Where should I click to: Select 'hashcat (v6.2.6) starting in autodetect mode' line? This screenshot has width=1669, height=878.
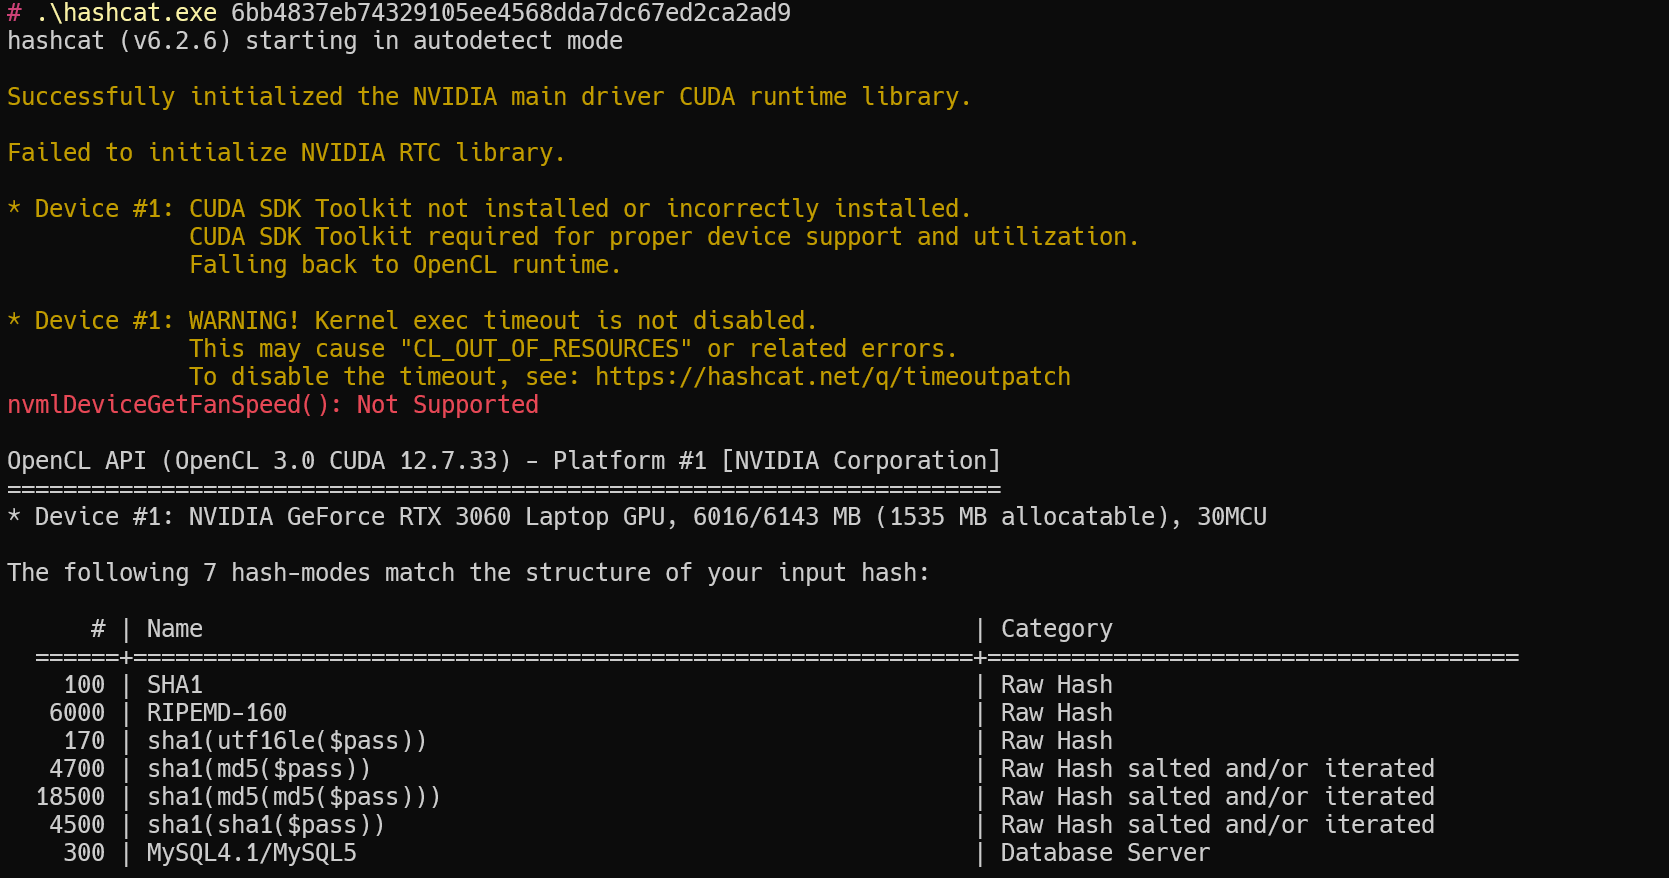point(315,41)
